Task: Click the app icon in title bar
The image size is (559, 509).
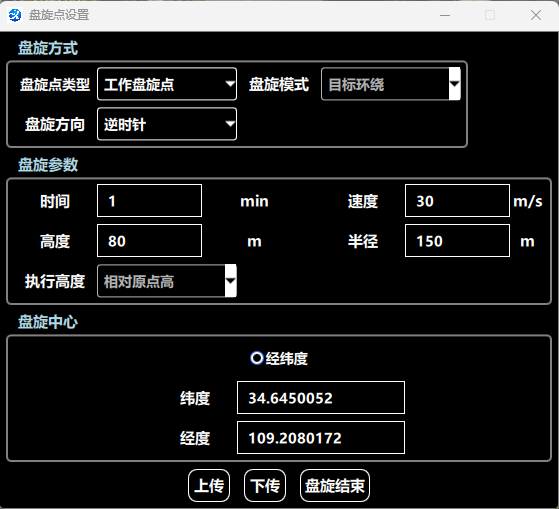Action: (15, 15)
